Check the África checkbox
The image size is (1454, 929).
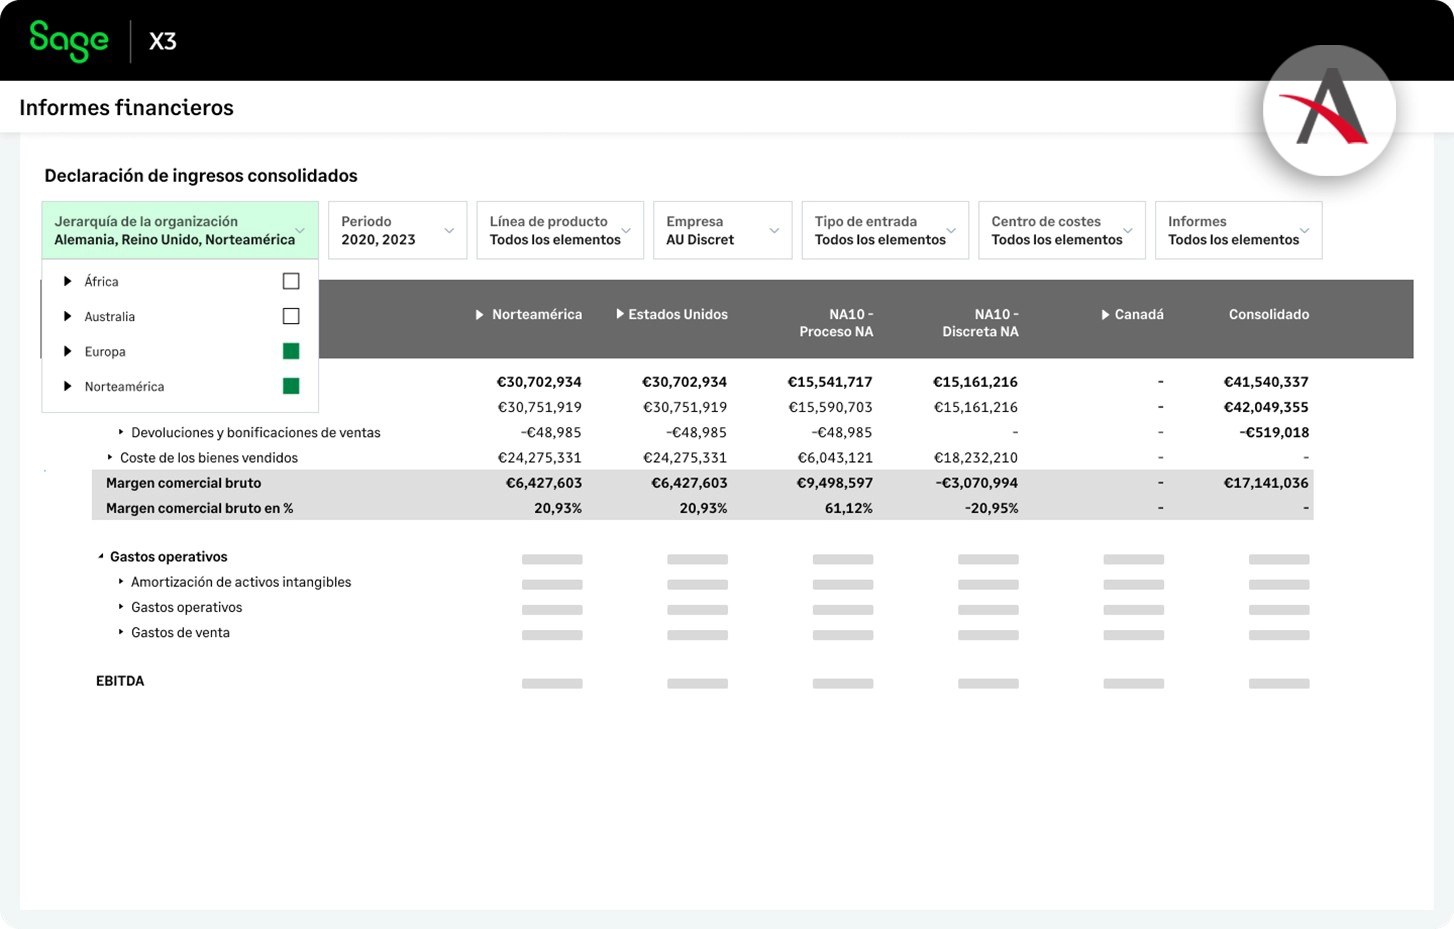coord(291,282)
